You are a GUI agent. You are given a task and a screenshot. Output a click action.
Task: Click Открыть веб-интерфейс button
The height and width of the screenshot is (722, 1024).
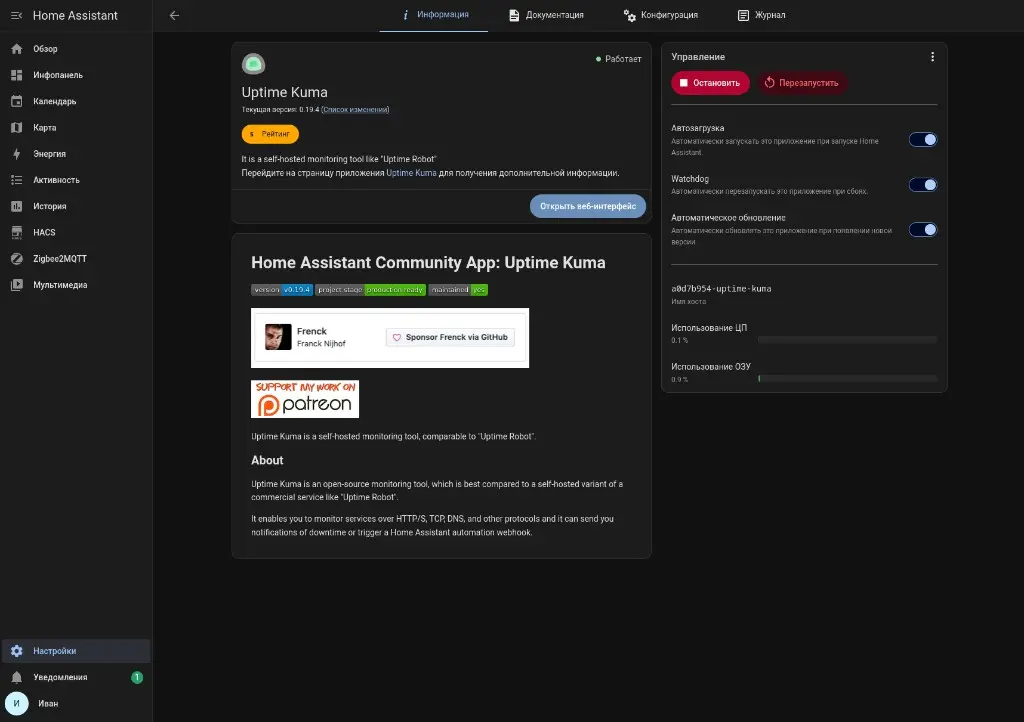pyautogui.click(x=588, y=206)
